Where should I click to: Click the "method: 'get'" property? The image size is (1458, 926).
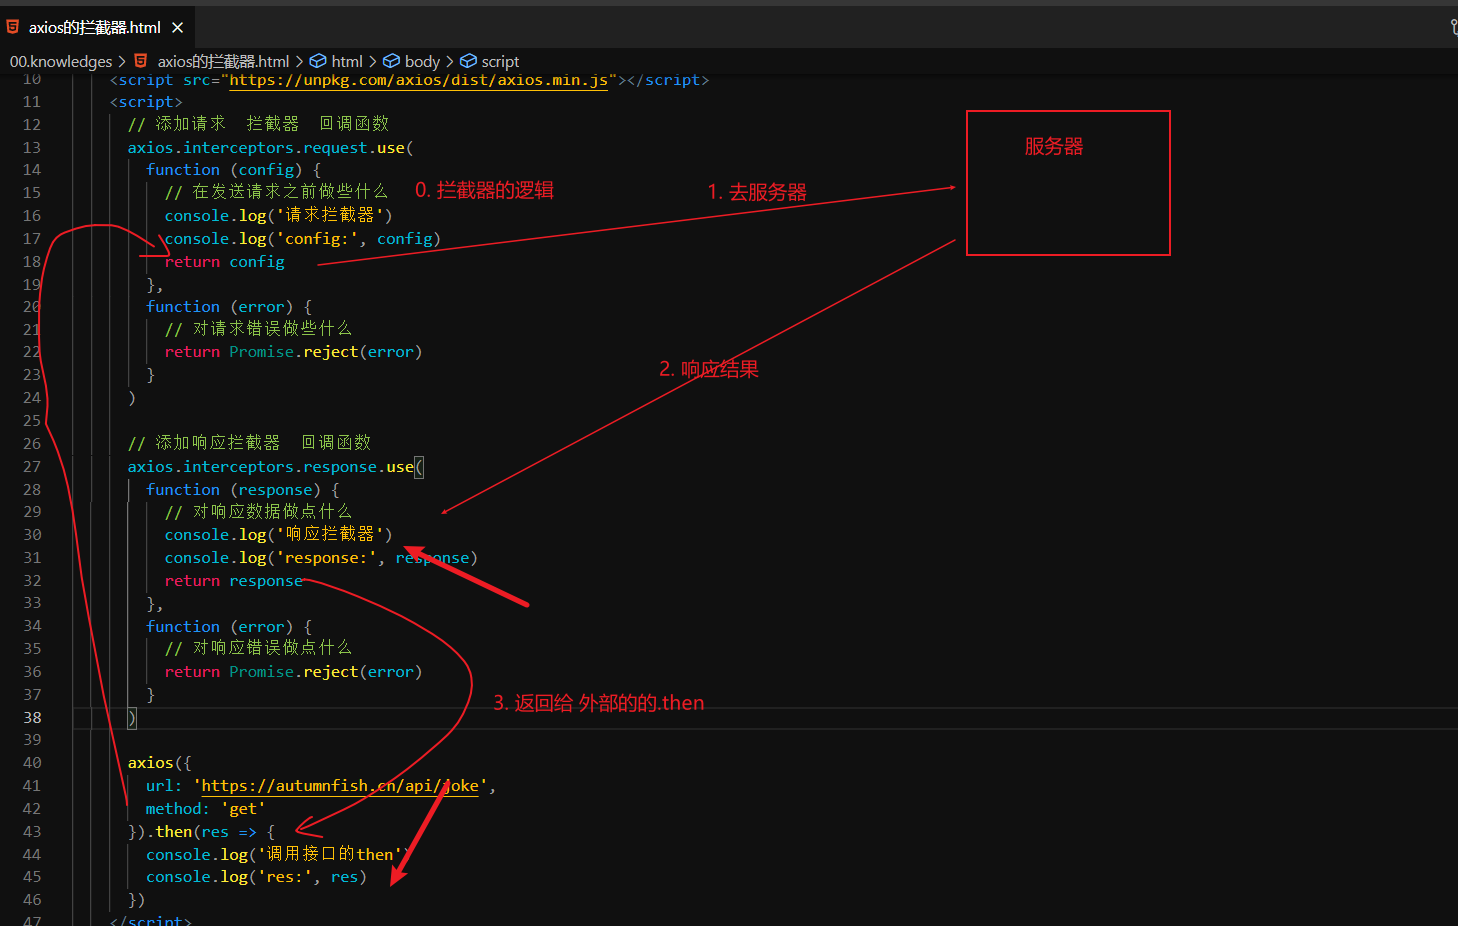206,809
